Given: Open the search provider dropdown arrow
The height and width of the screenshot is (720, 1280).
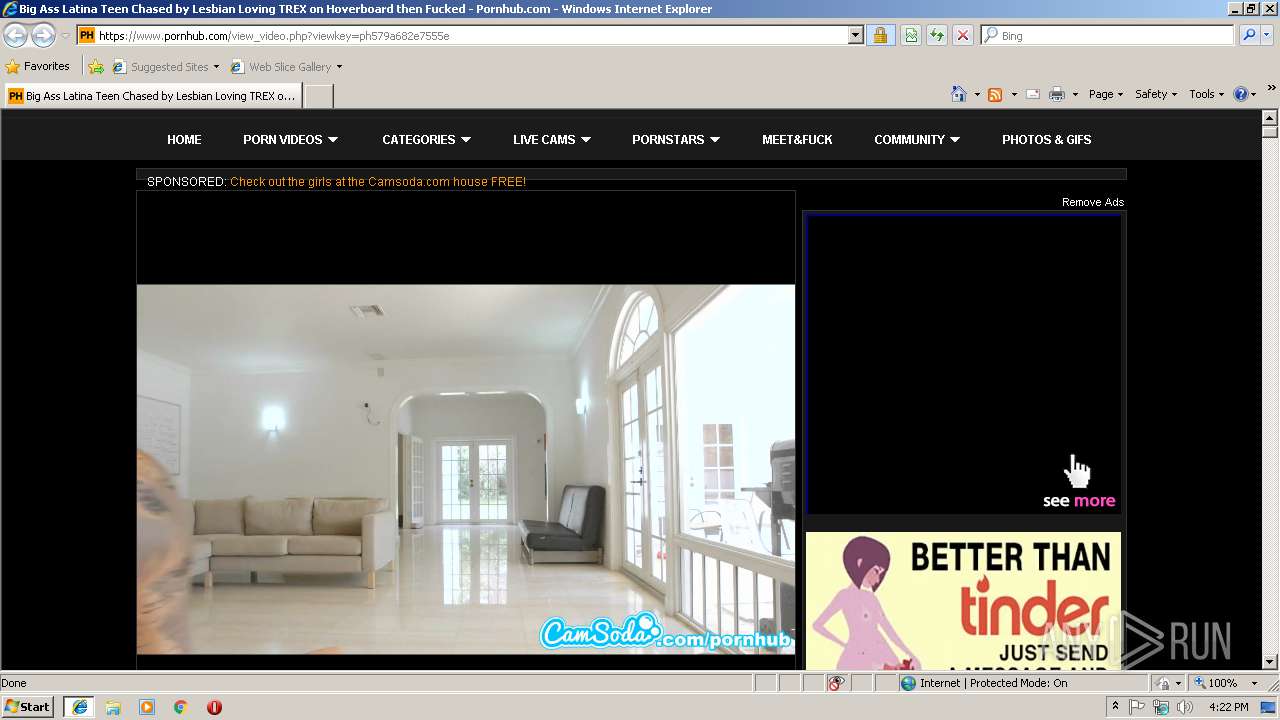Looking at the screenshot, I should coord(1267,36).
